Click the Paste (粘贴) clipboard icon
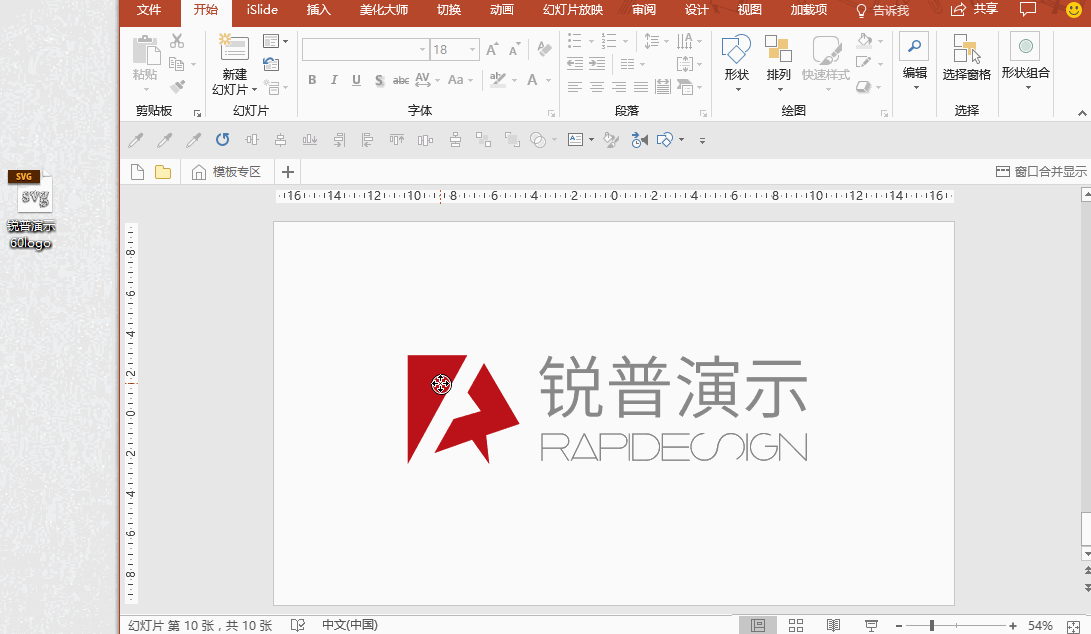Viewport: 1091px width, 634px height. click(145, 51)
